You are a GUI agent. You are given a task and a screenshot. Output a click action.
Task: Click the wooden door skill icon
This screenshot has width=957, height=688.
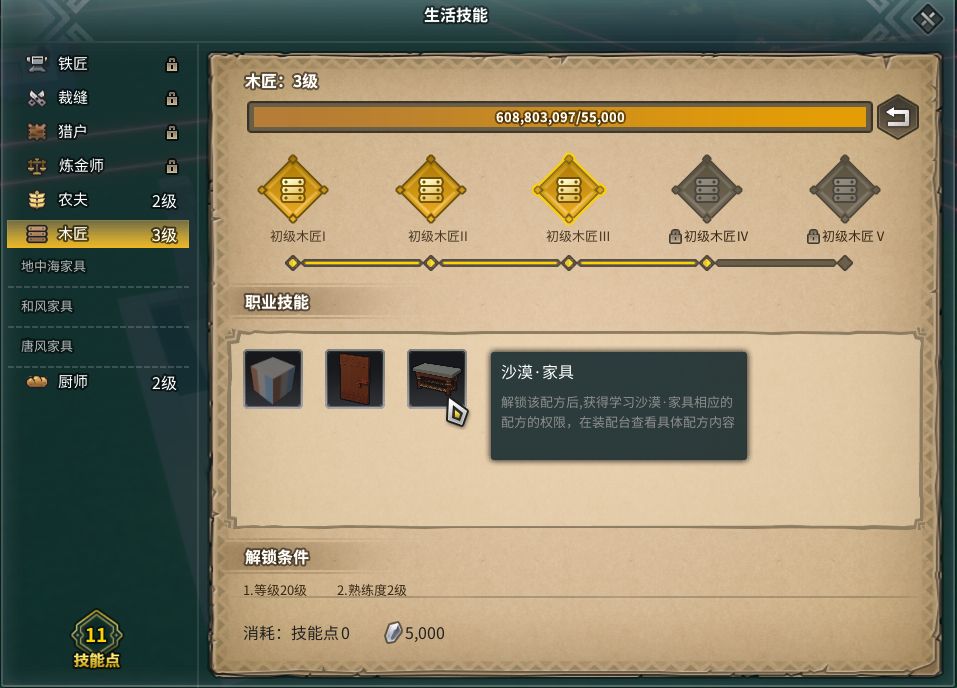[x=355, y=378]
